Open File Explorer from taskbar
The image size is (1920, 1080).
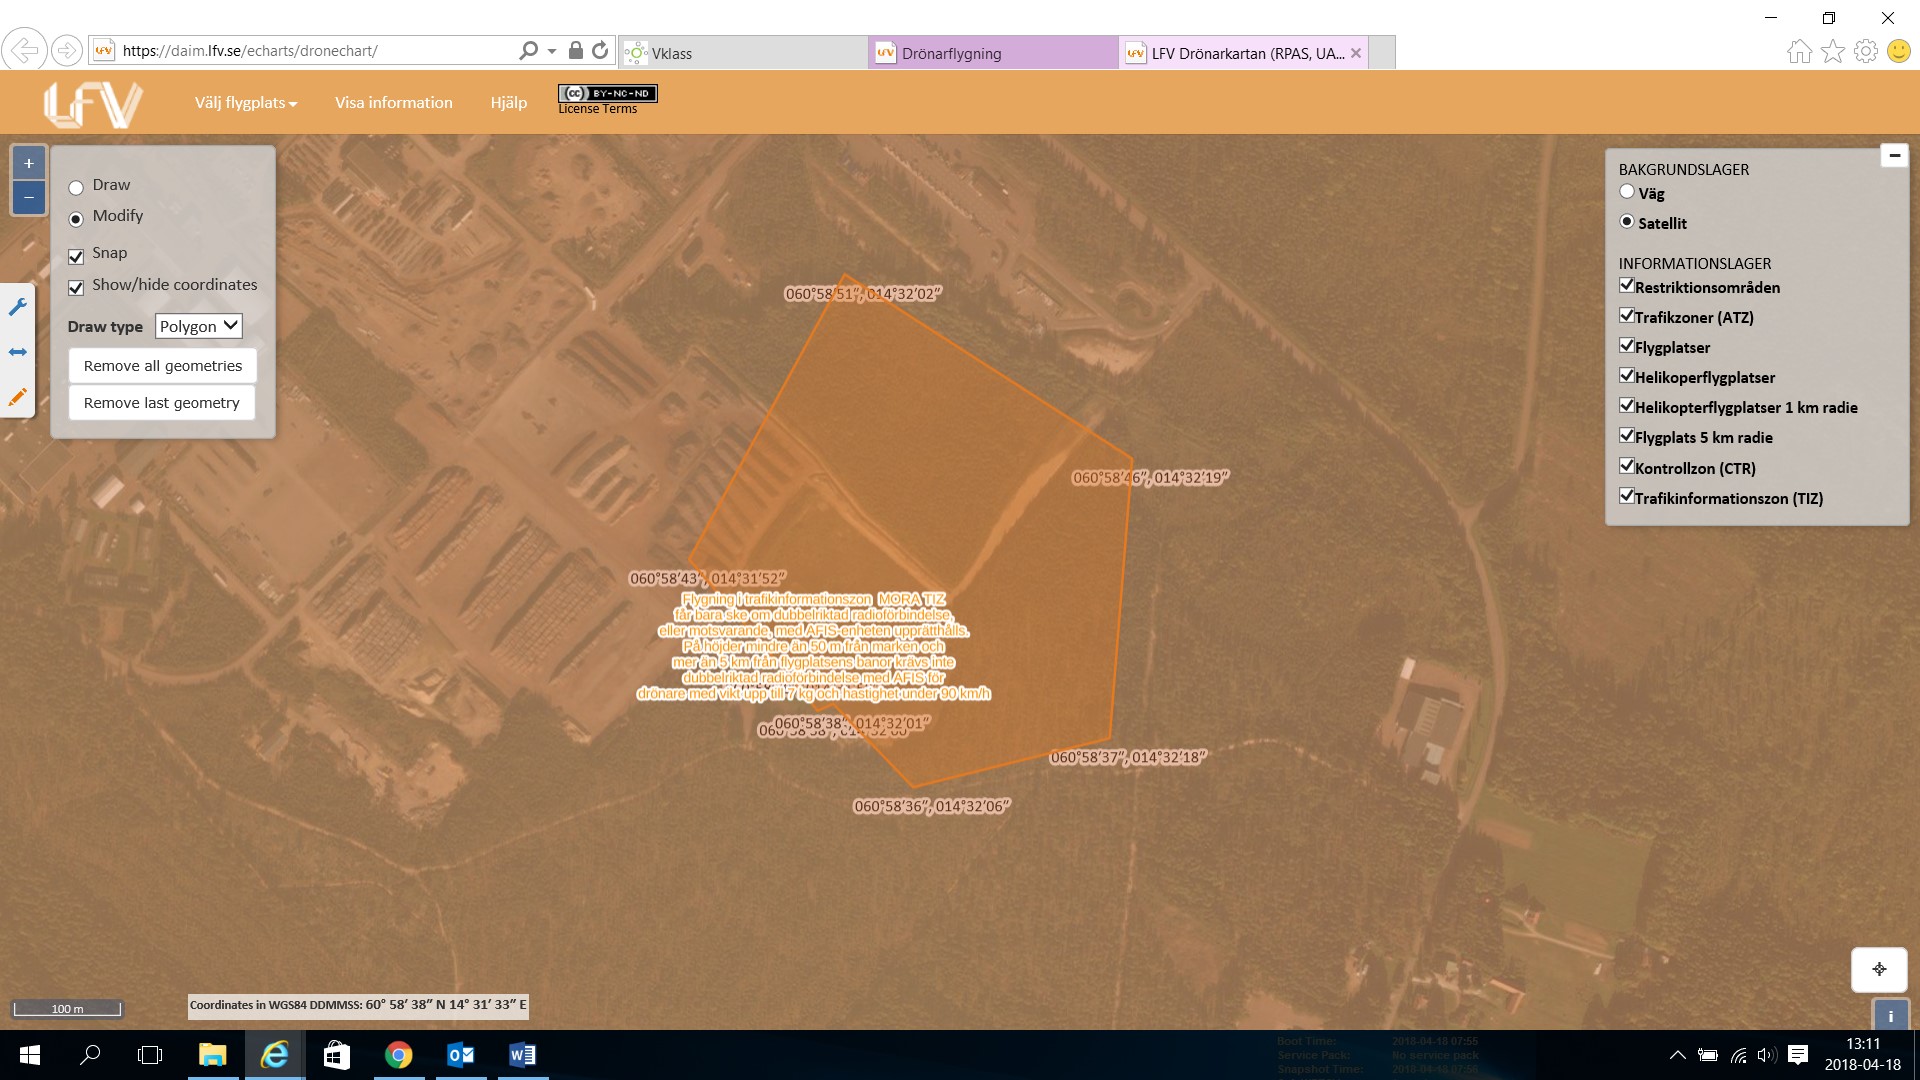(x=212, y=1055)
